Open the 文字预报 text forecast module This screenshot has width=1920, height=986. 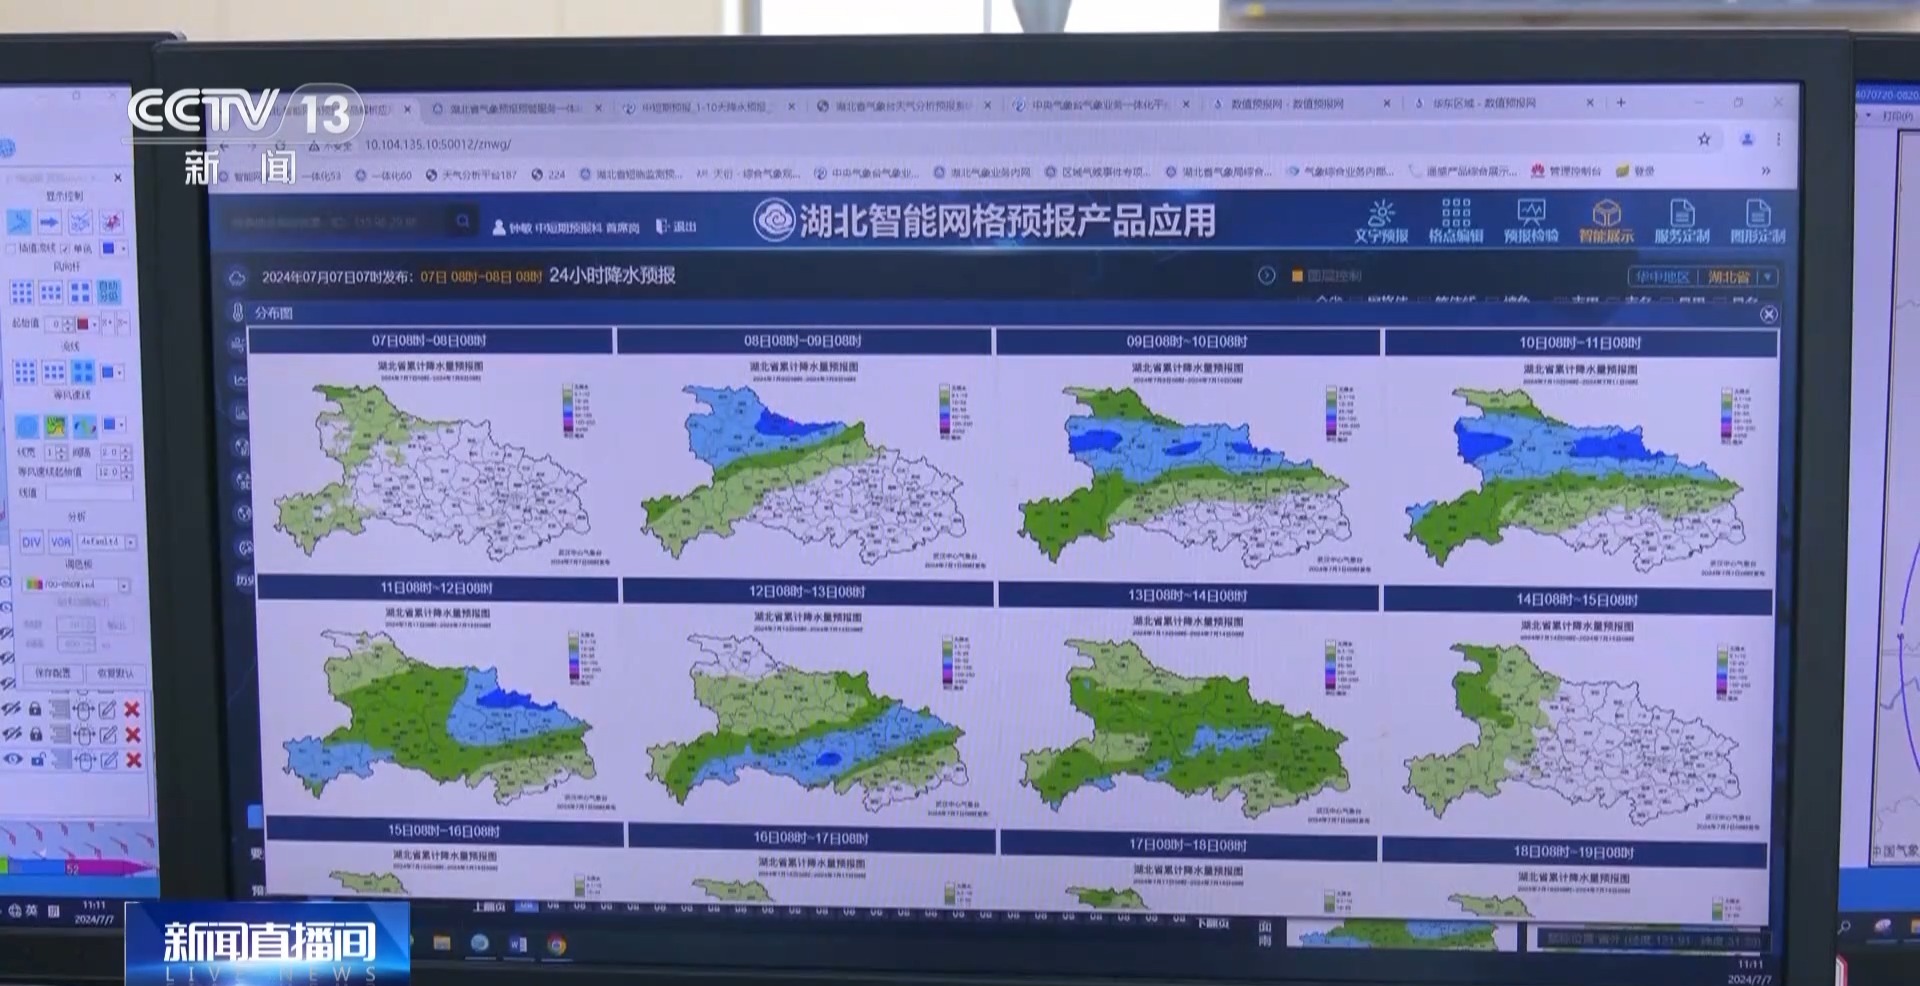(1382, 221)
